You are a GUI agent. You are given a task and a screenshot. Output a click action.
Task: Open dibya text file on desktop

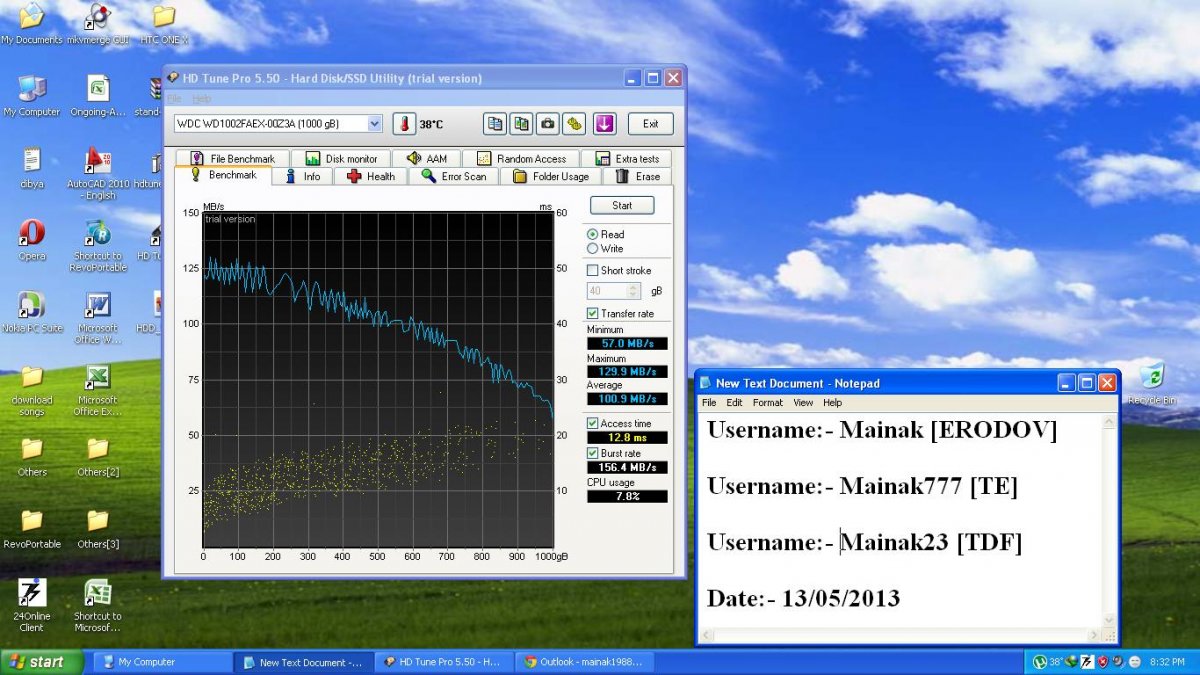click(x=31, y=168)
